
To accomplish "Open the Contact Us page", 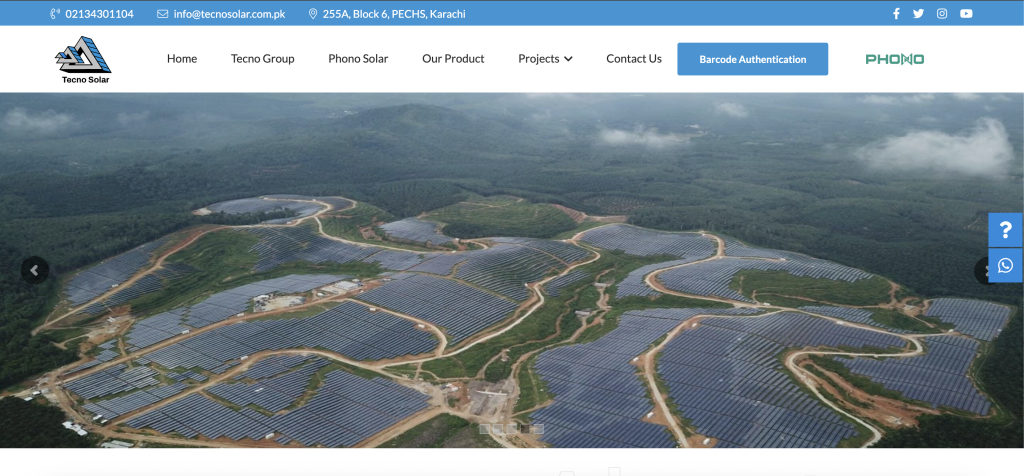I will (x=634, y=59).
